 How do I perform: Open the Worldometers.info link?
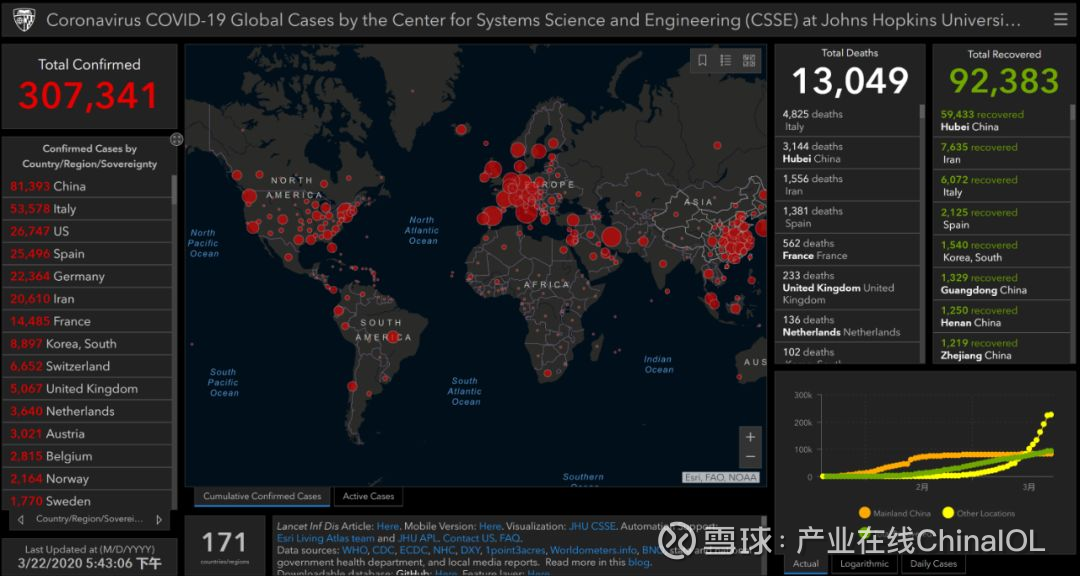[x=593, y=551]
